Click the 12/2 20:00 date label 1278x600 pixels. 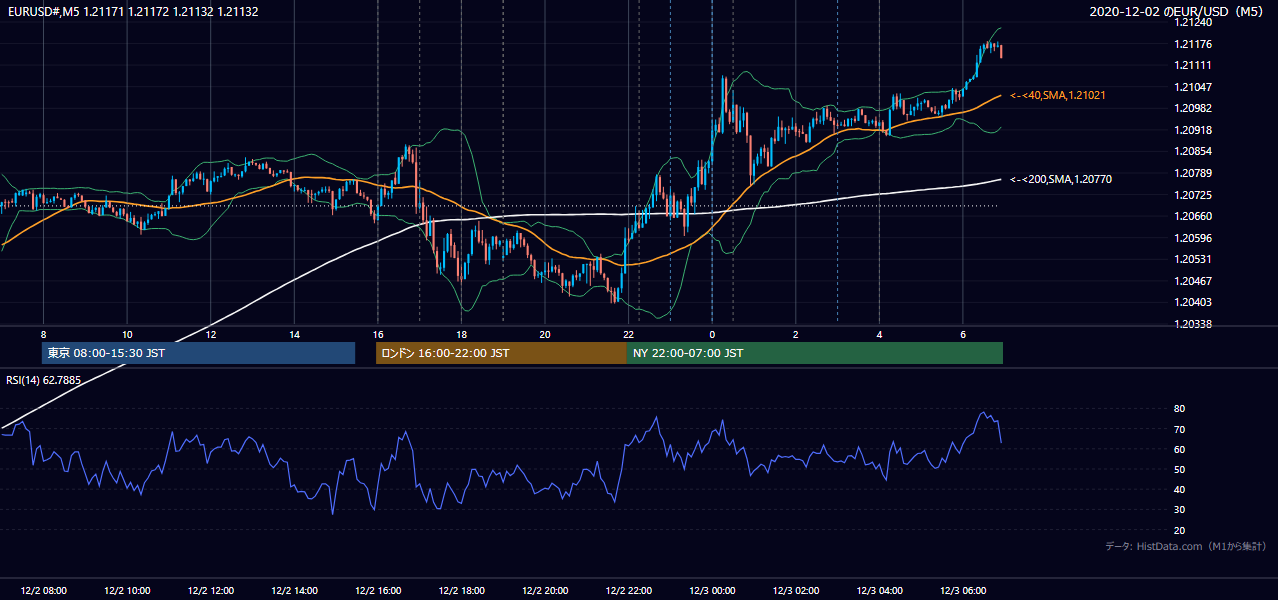[x=545, y=591]
